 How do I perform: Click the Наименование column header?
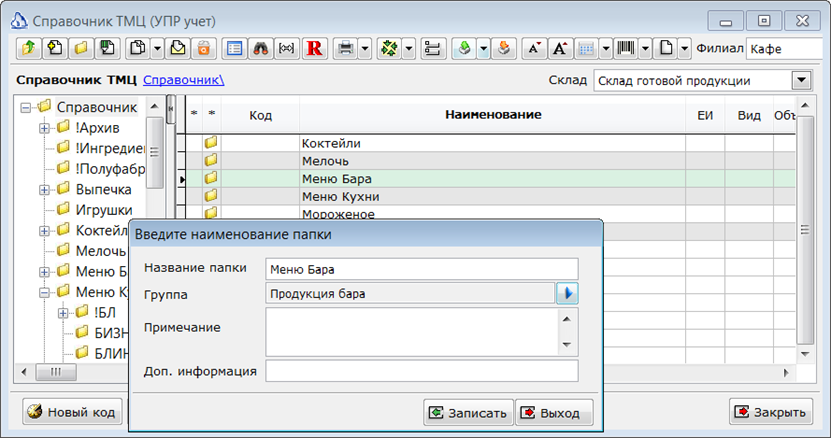(493, 115)
